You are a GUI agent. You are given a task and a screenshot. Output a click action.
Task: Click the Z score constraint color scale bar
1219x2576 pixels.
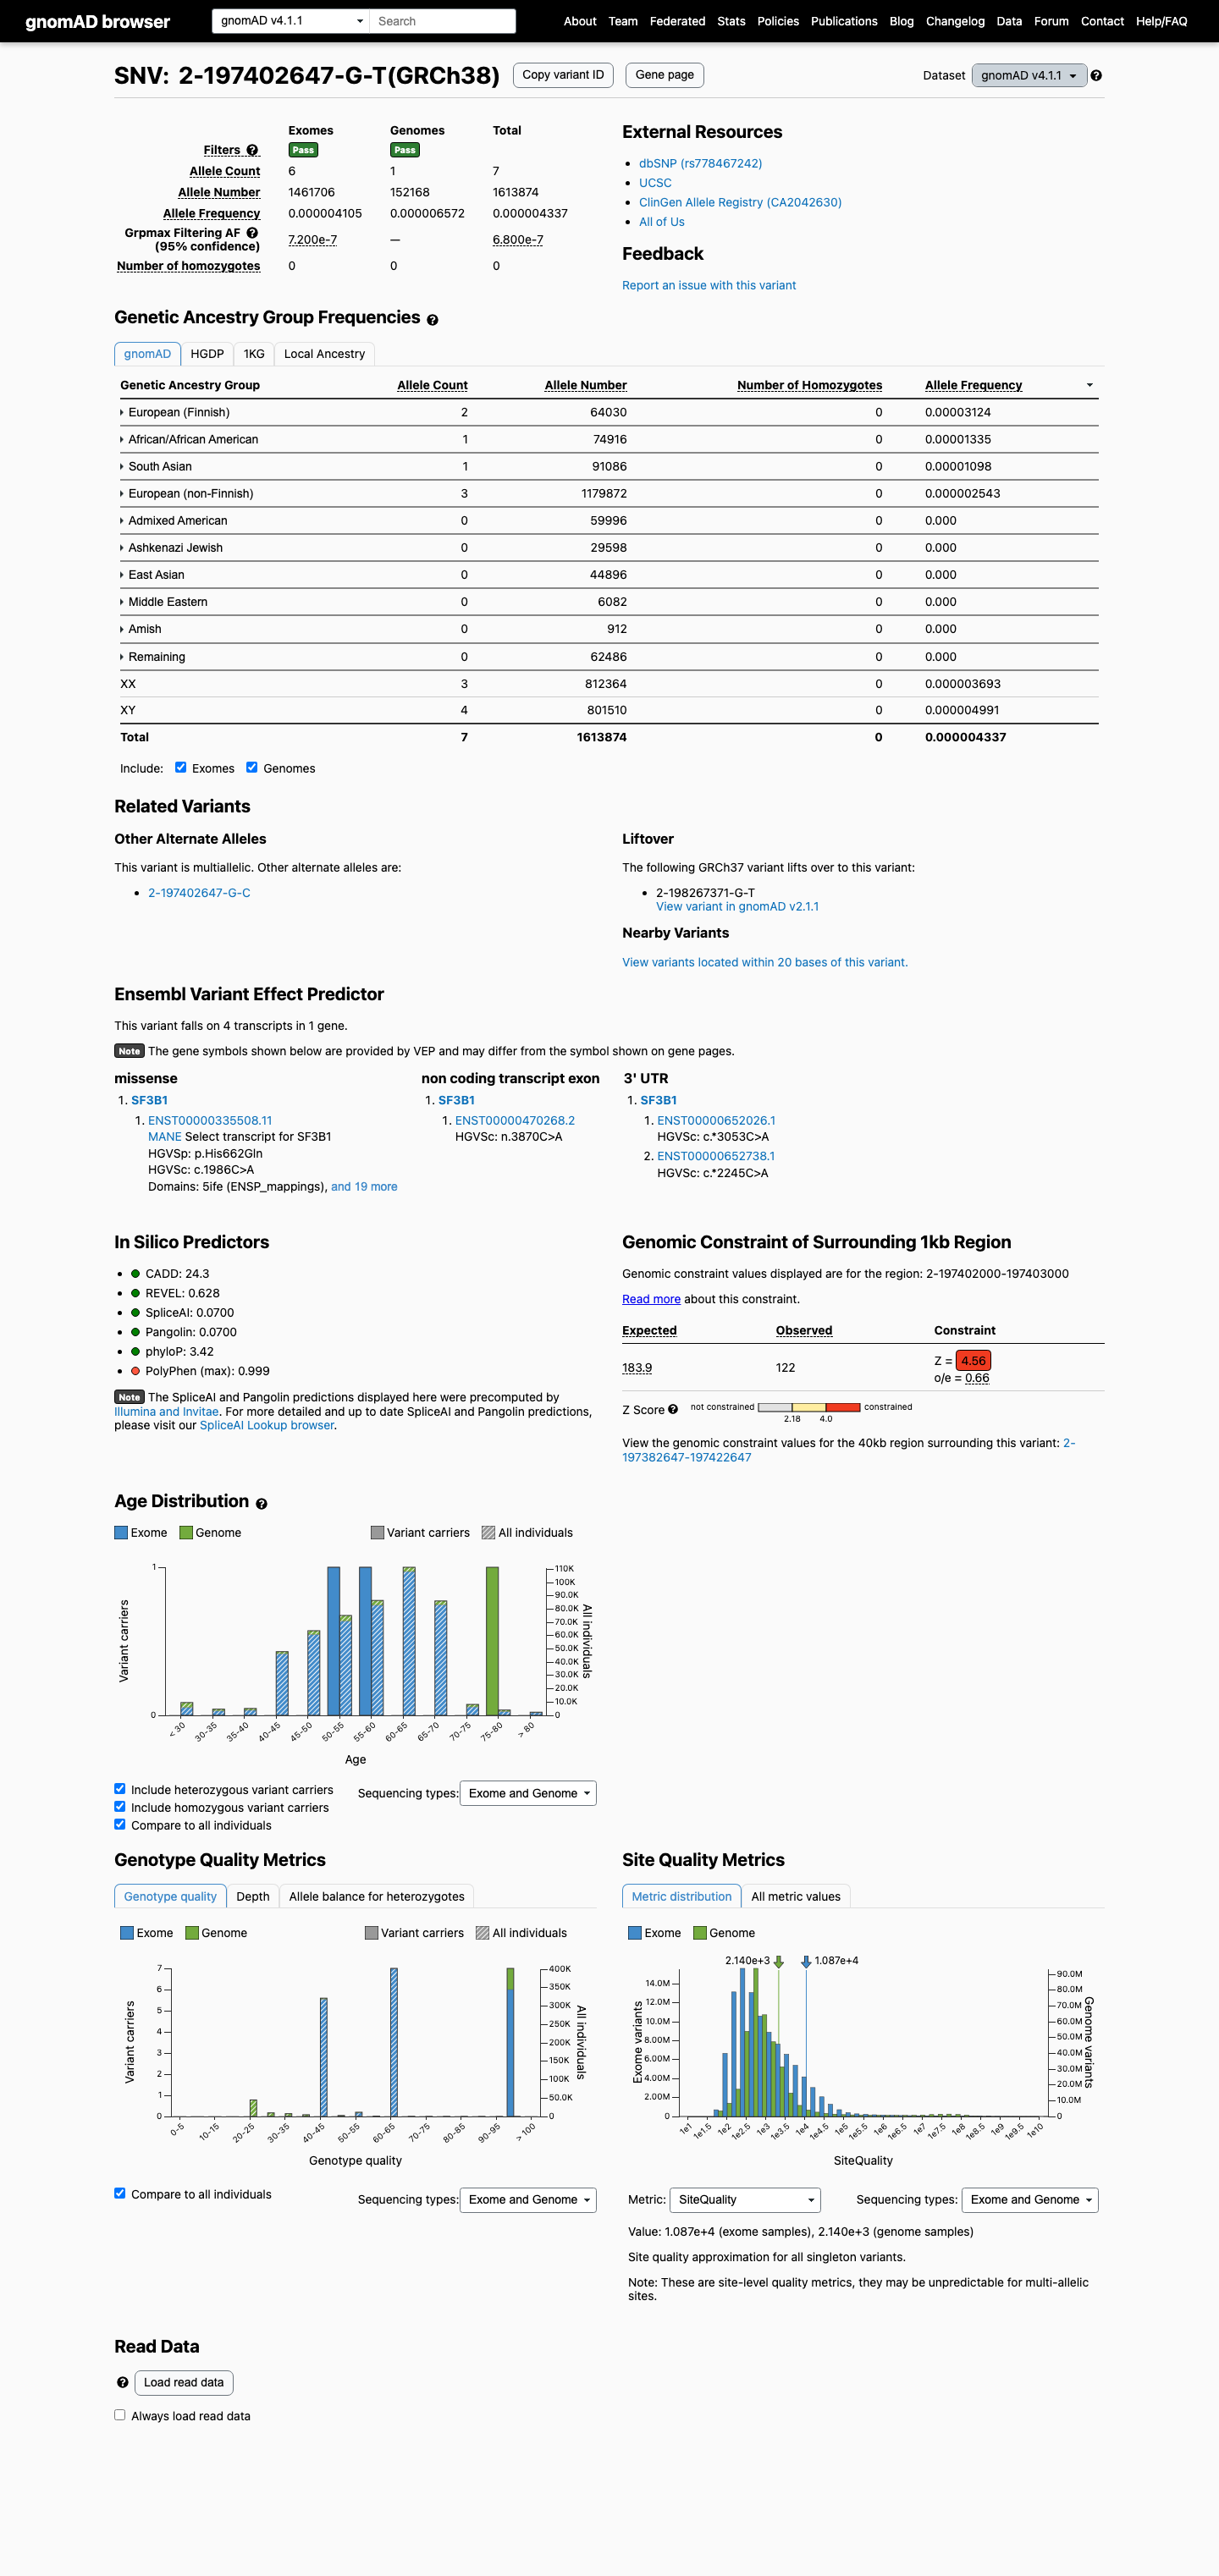(x=809, y=1407)
